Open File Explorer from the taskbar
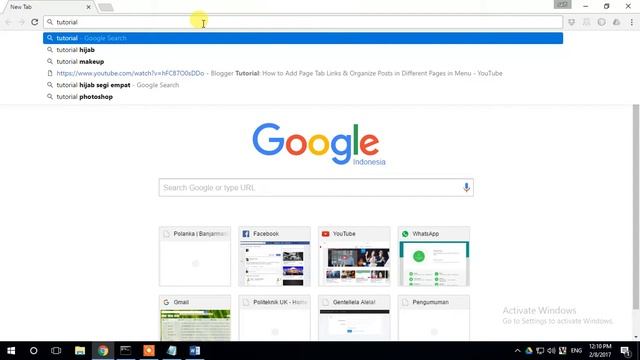This screenshot has width=640, height=360. click(80, 351)
